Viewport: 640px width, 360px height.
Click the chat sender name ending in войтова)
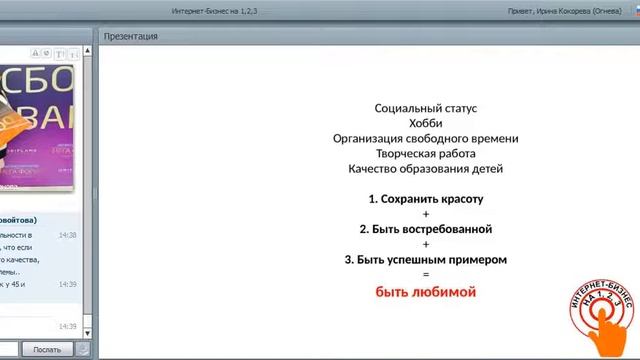(18, 220)
